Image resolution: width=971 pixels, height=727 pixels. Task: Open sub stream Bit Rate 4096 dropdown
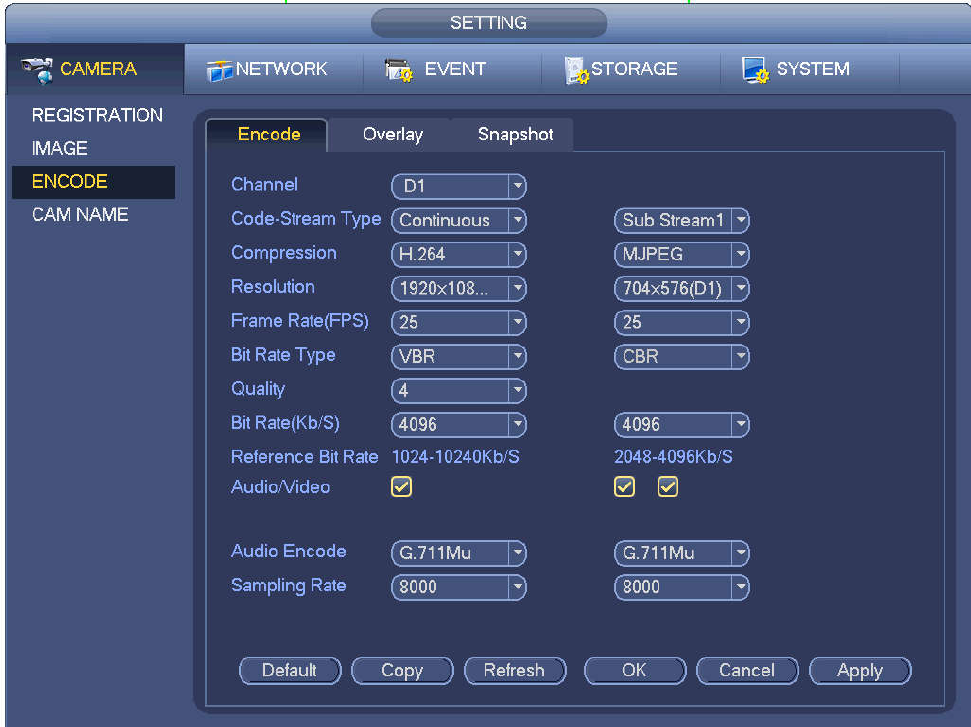682,425
